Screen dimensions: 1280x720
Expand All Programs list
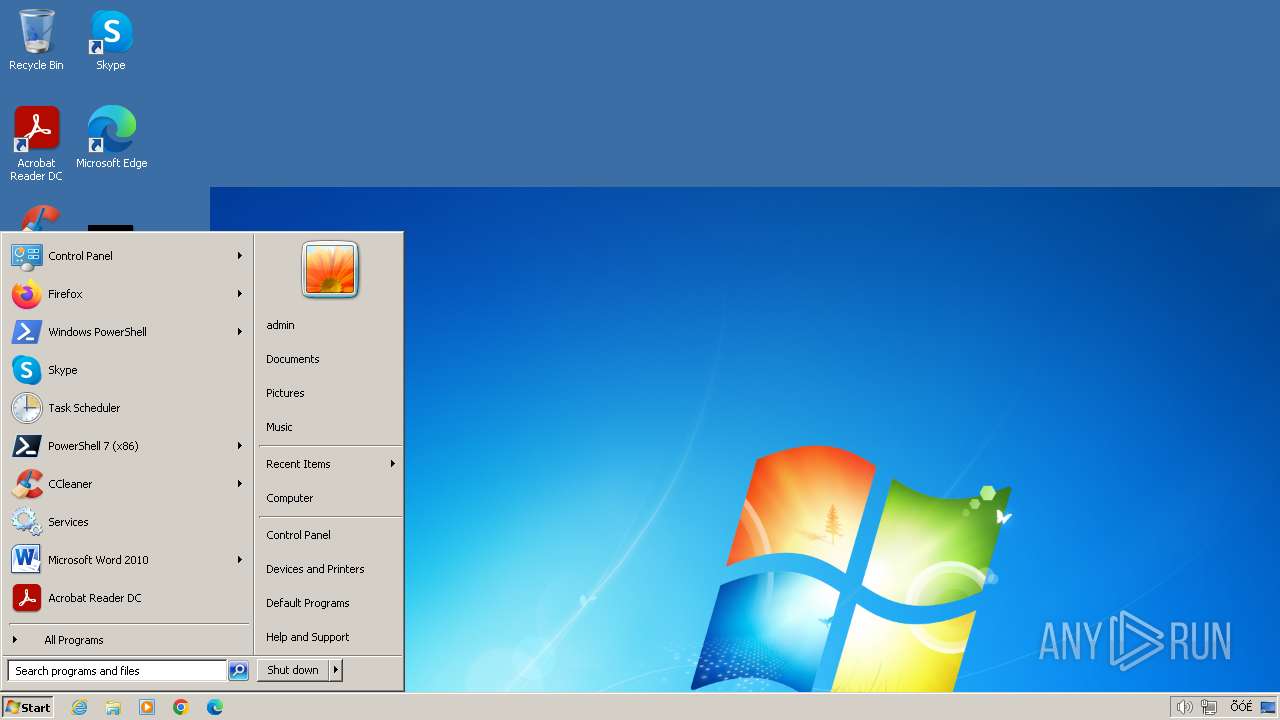tap(128, 640)
